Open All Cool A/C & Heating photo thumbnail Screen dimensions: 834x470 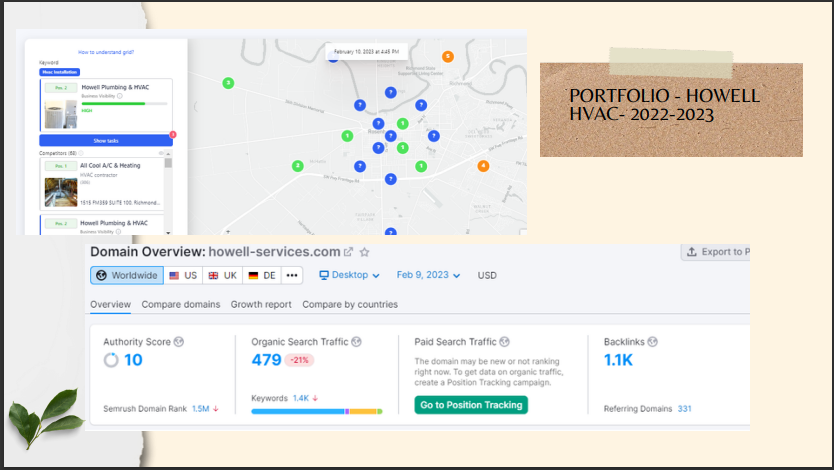tap(61, 192)
